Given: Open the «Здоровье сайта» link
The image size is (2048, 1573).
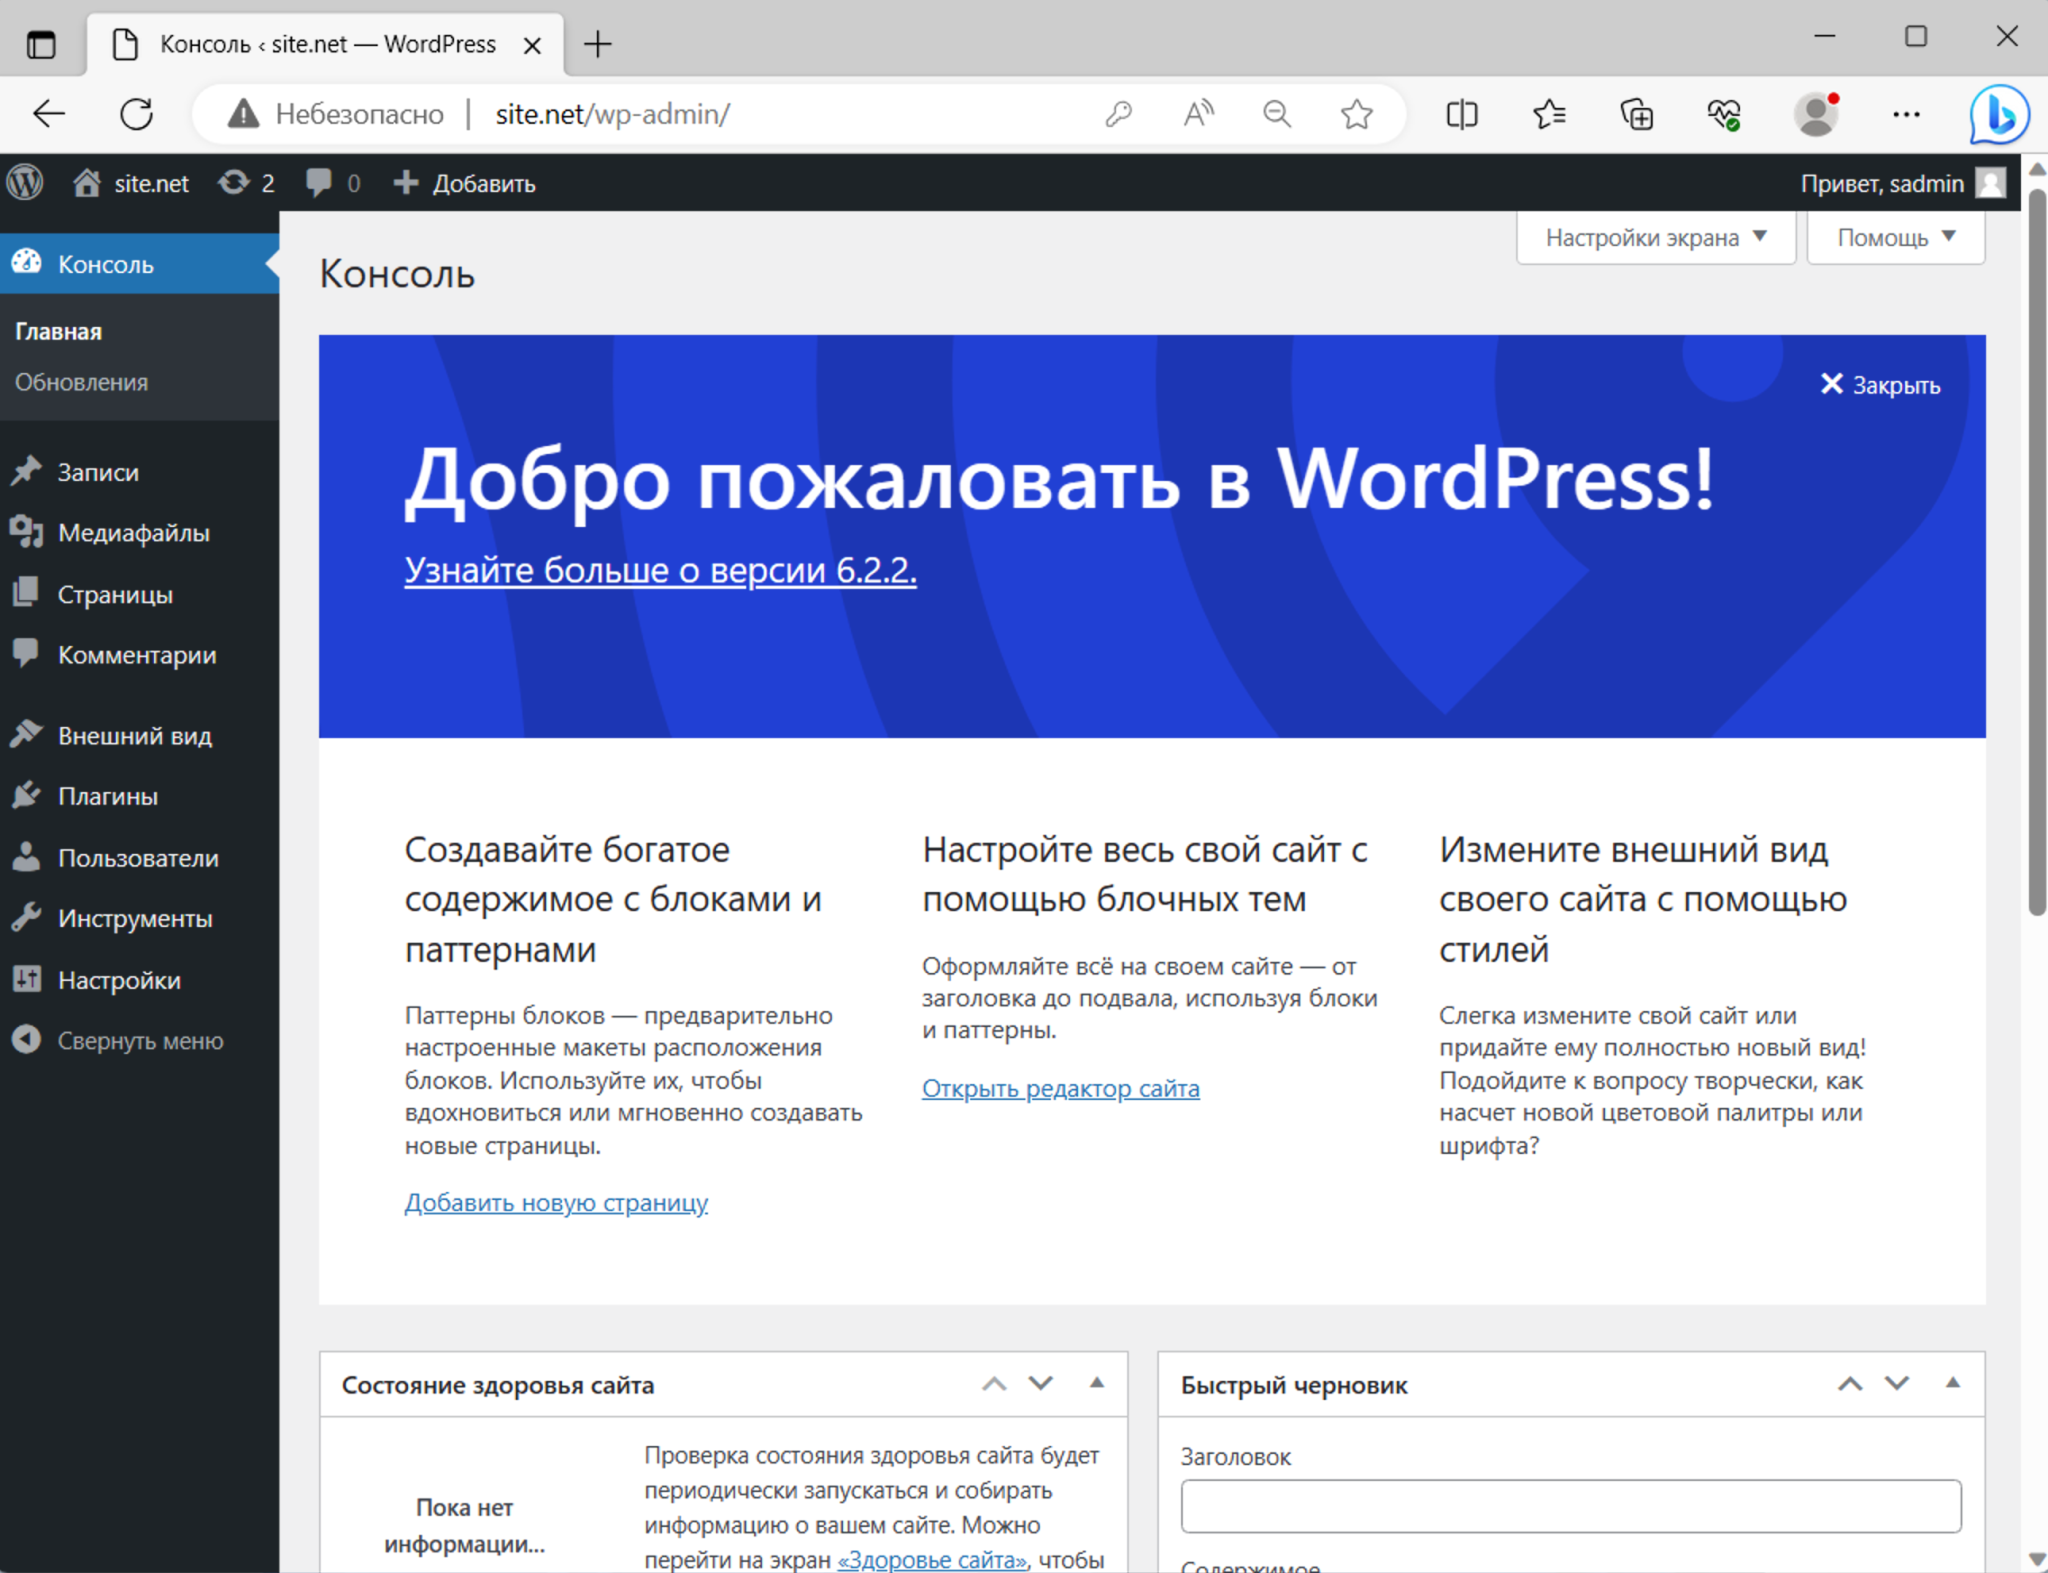Looking at the screenshot, I should tap(933, 1559).
